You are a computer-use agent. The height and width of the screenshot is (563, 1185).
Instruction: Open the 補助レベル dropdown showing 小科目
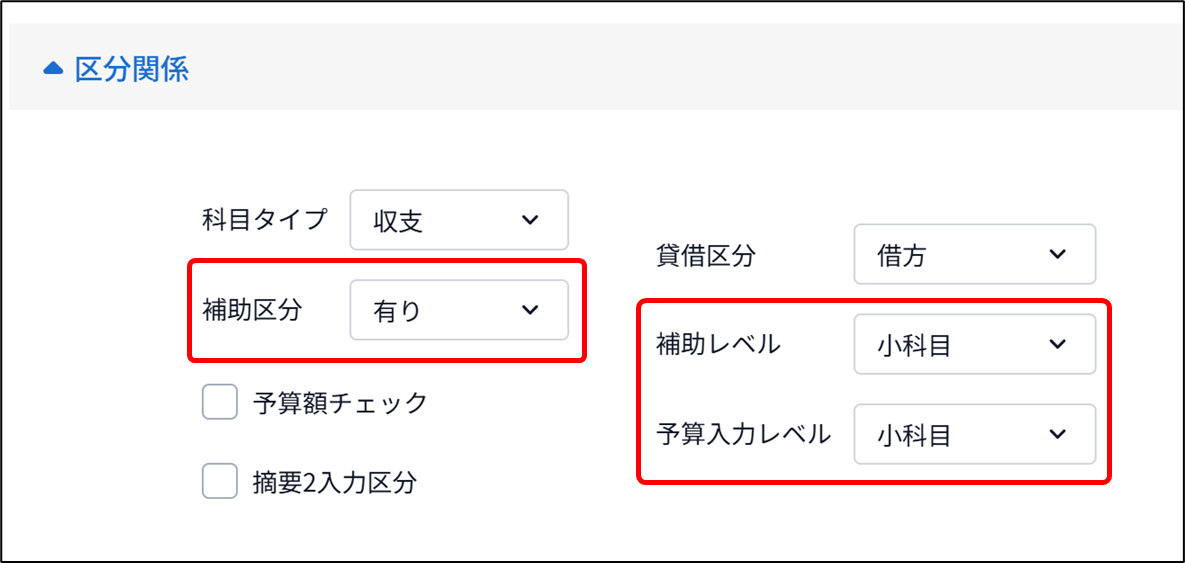click(975, 344)
